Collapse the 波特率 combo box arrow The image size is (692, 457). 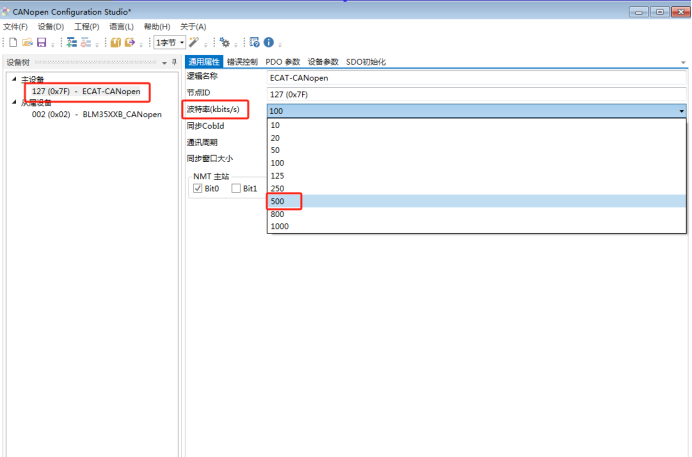click(x=681, y=111)
